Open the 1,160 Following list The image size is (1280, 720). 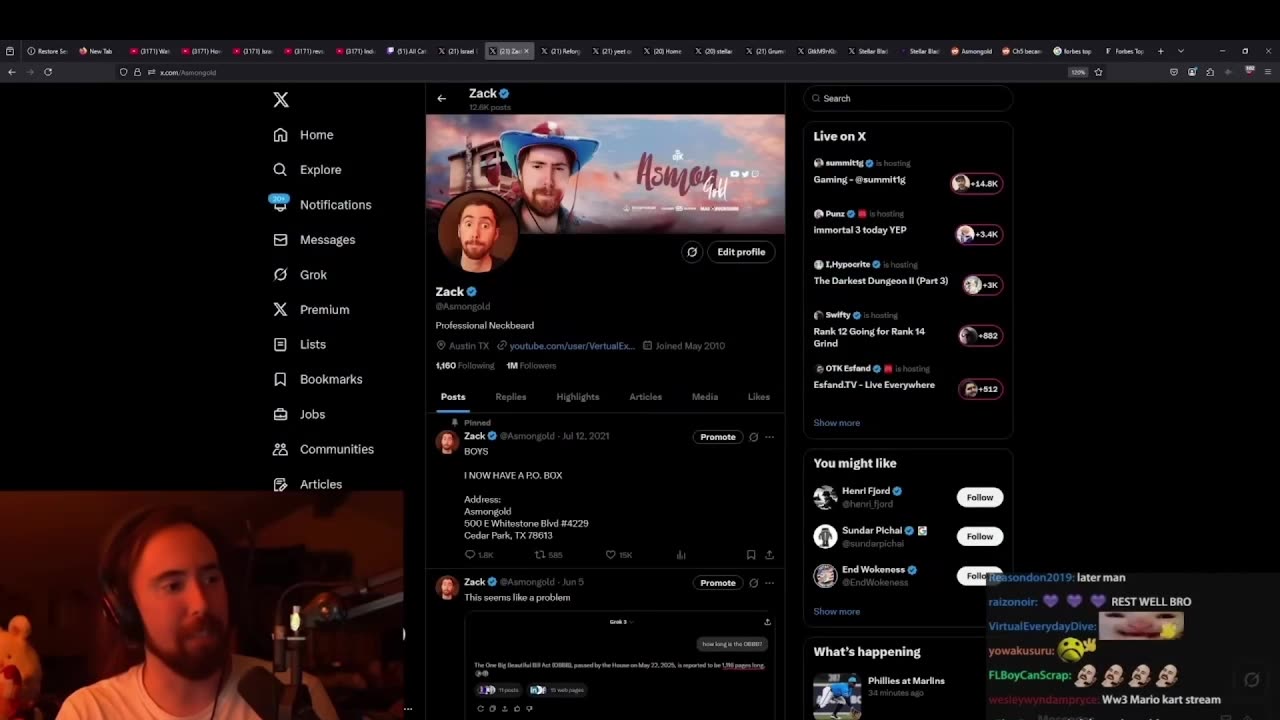tap(465, 366)
